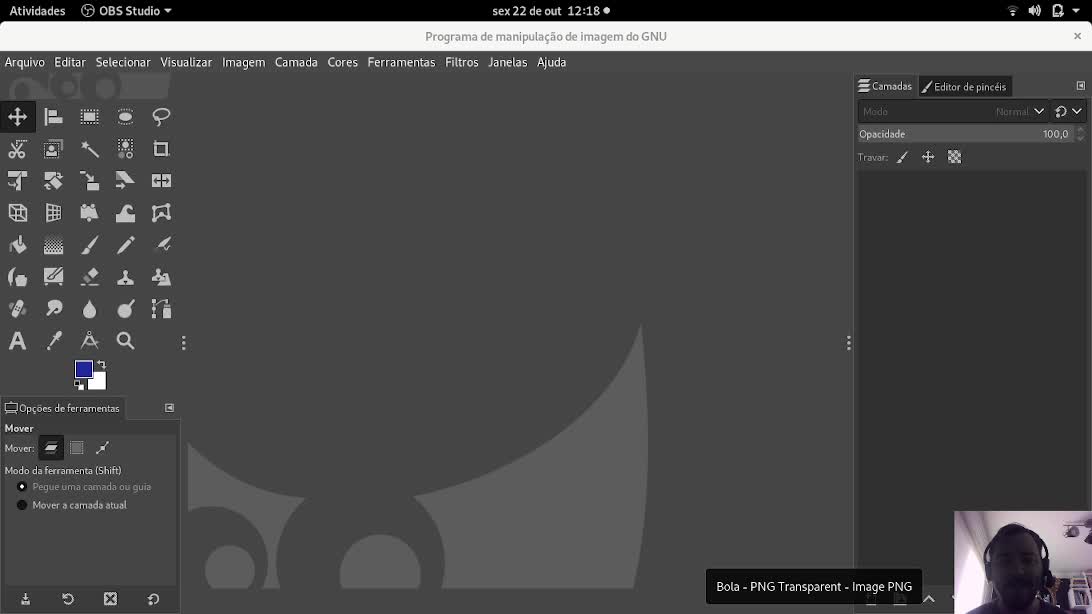Select the Text tool
Image resolution: width=1092 pixels, height=614 pixels.
click(17, 340)
